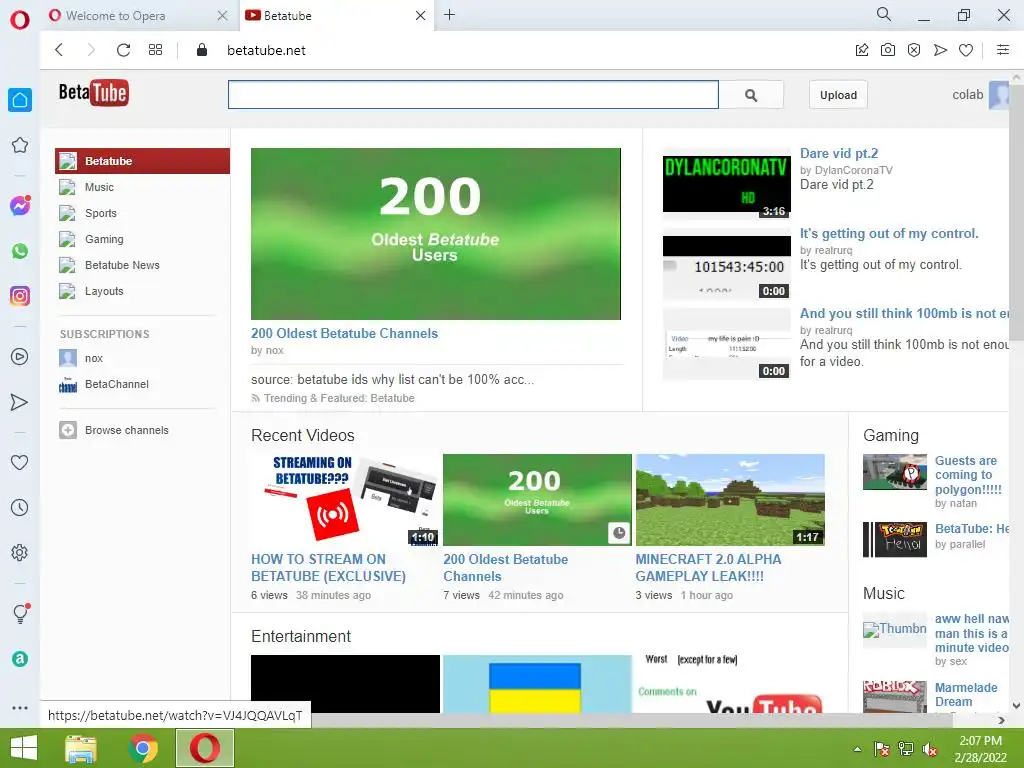Open the colab account menu

980,95
